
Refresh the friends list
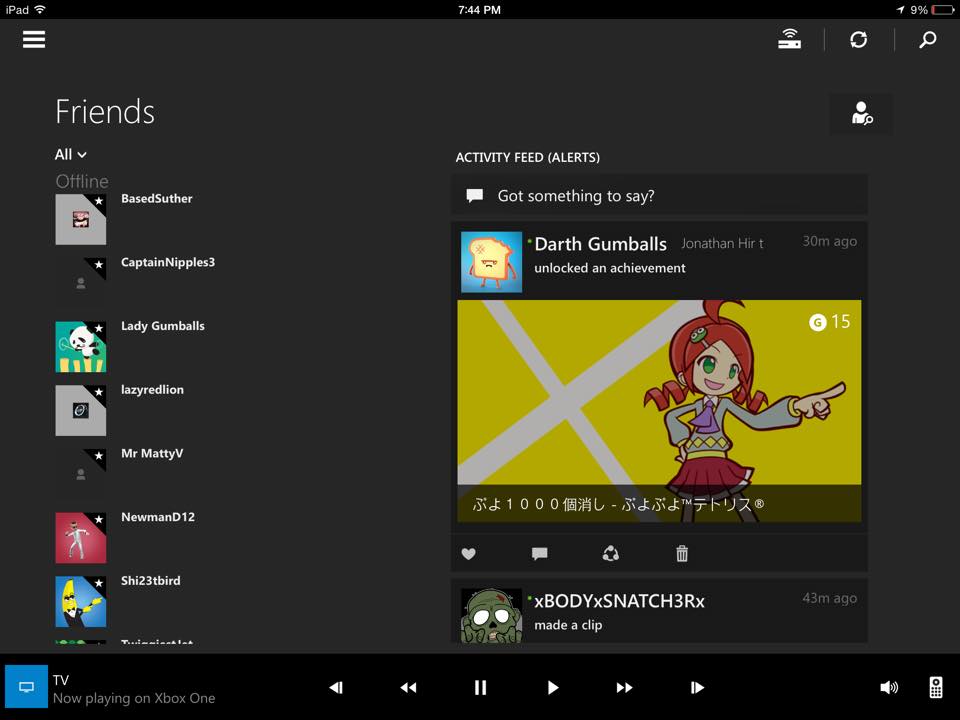click(x=859, y=38)
